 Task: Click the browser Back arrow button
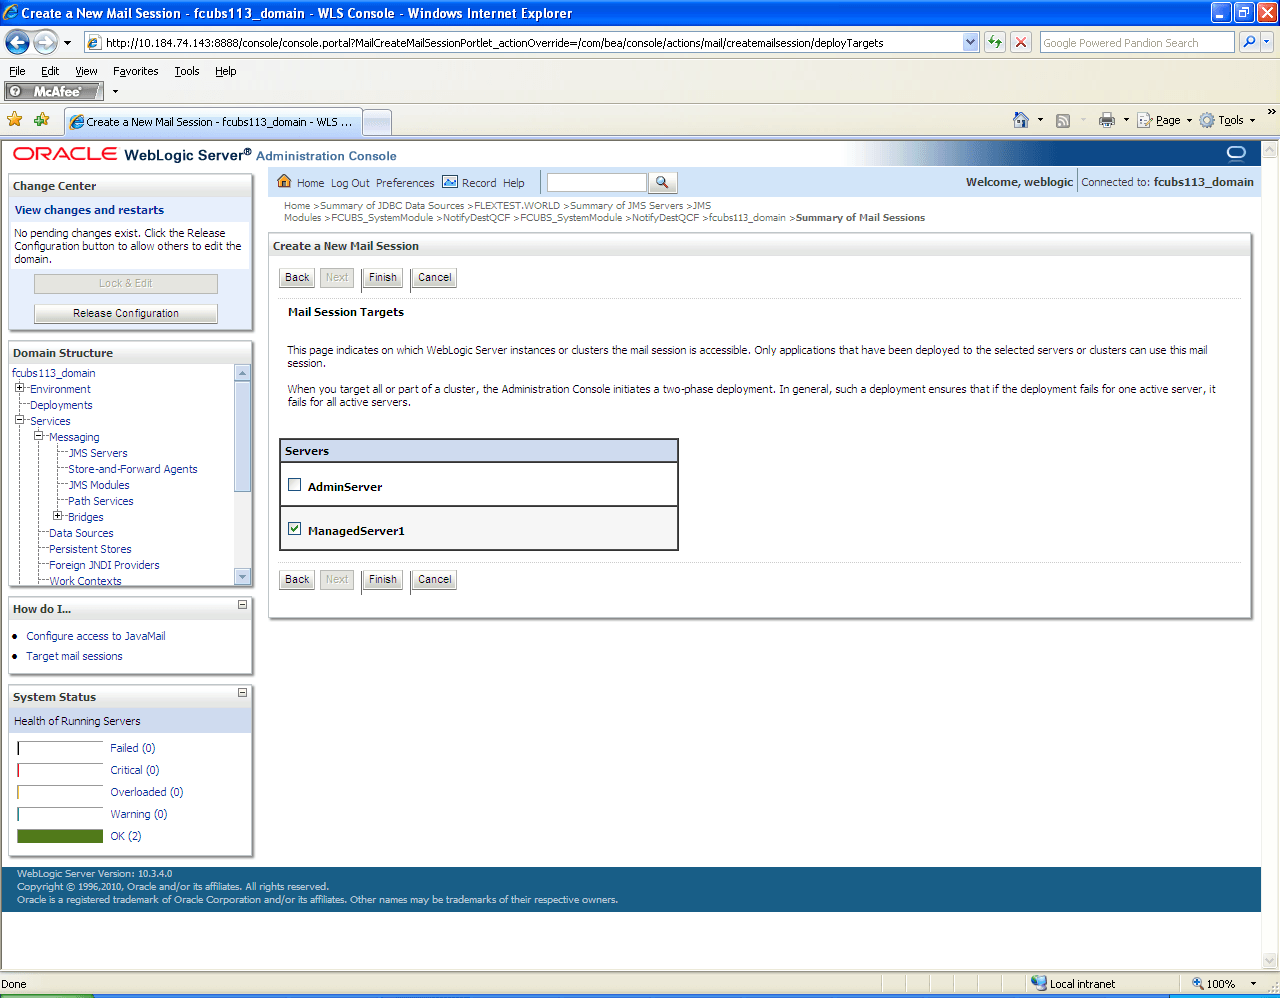tap(17, 42)
